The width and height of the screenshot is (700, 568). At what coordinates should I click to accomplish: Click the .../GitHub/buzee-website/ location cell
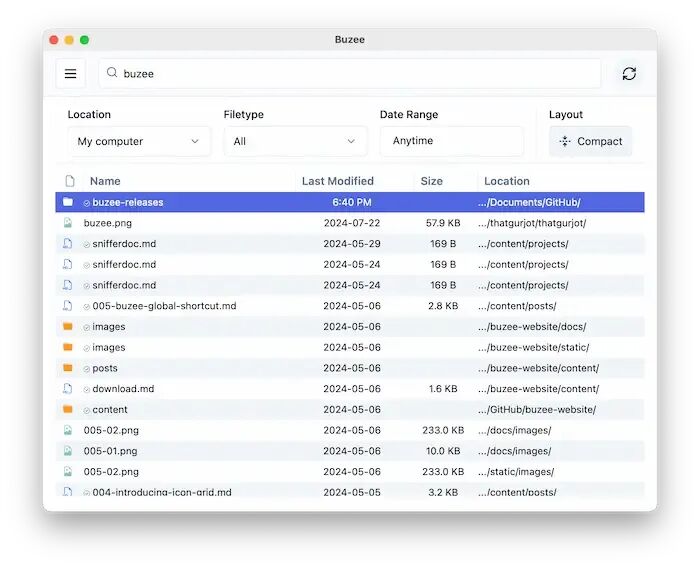coord(537,409)
